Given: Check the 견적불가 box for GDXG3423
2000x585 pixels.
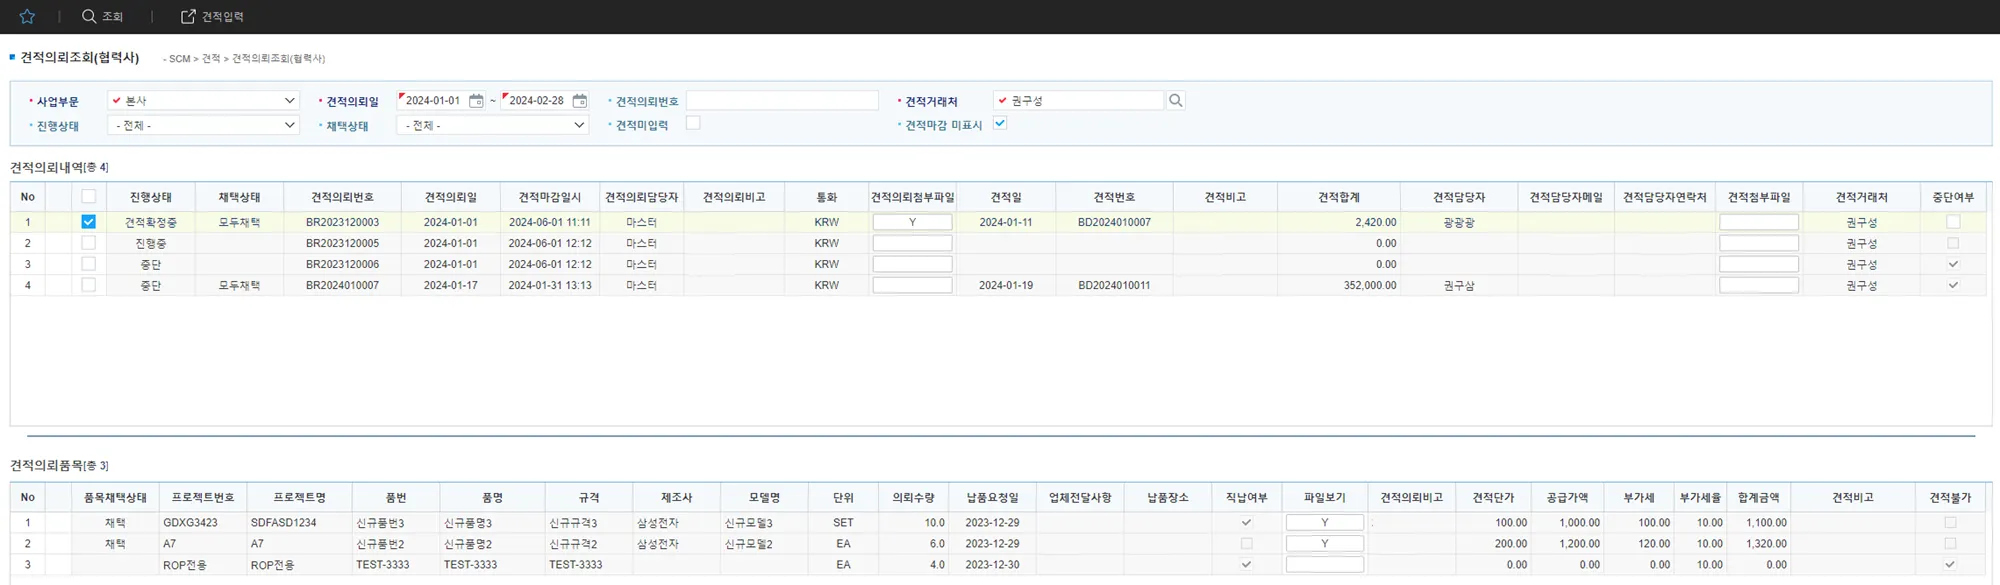Looking at the screenshot, I should (1950, 523).
